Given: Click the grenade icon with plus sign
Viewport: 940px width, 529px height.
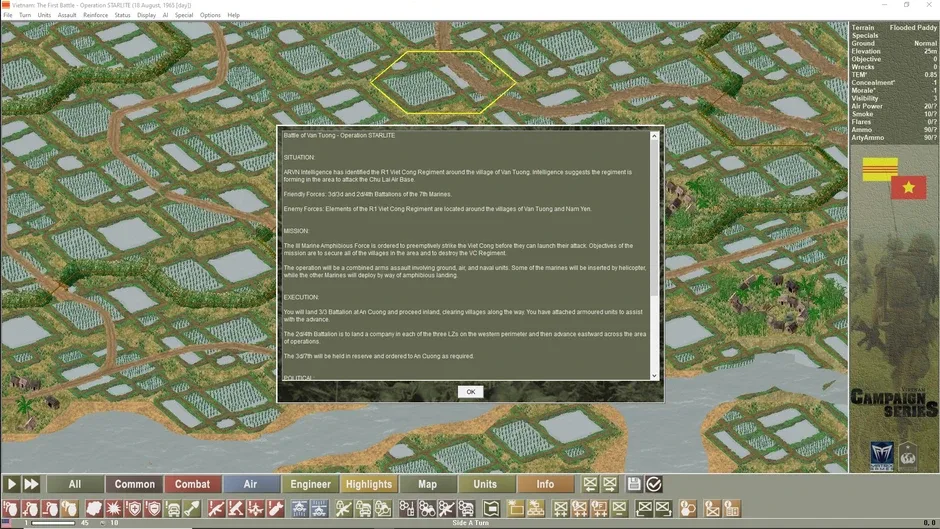Looking at the screenshot, I should 30,509.
